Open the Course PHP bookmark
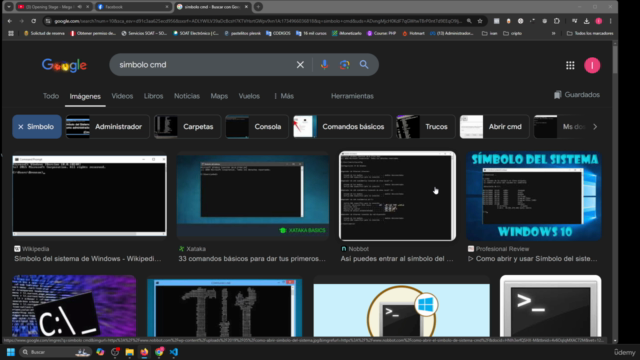 (x=382, y=33)
